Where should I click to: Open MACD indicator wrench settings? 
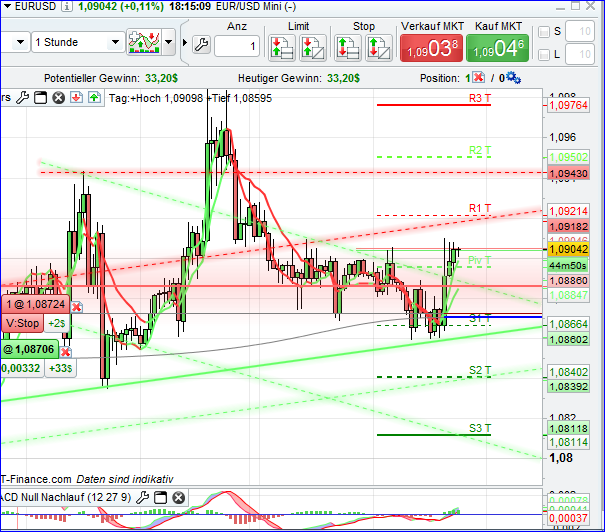(x=144, y=497)
